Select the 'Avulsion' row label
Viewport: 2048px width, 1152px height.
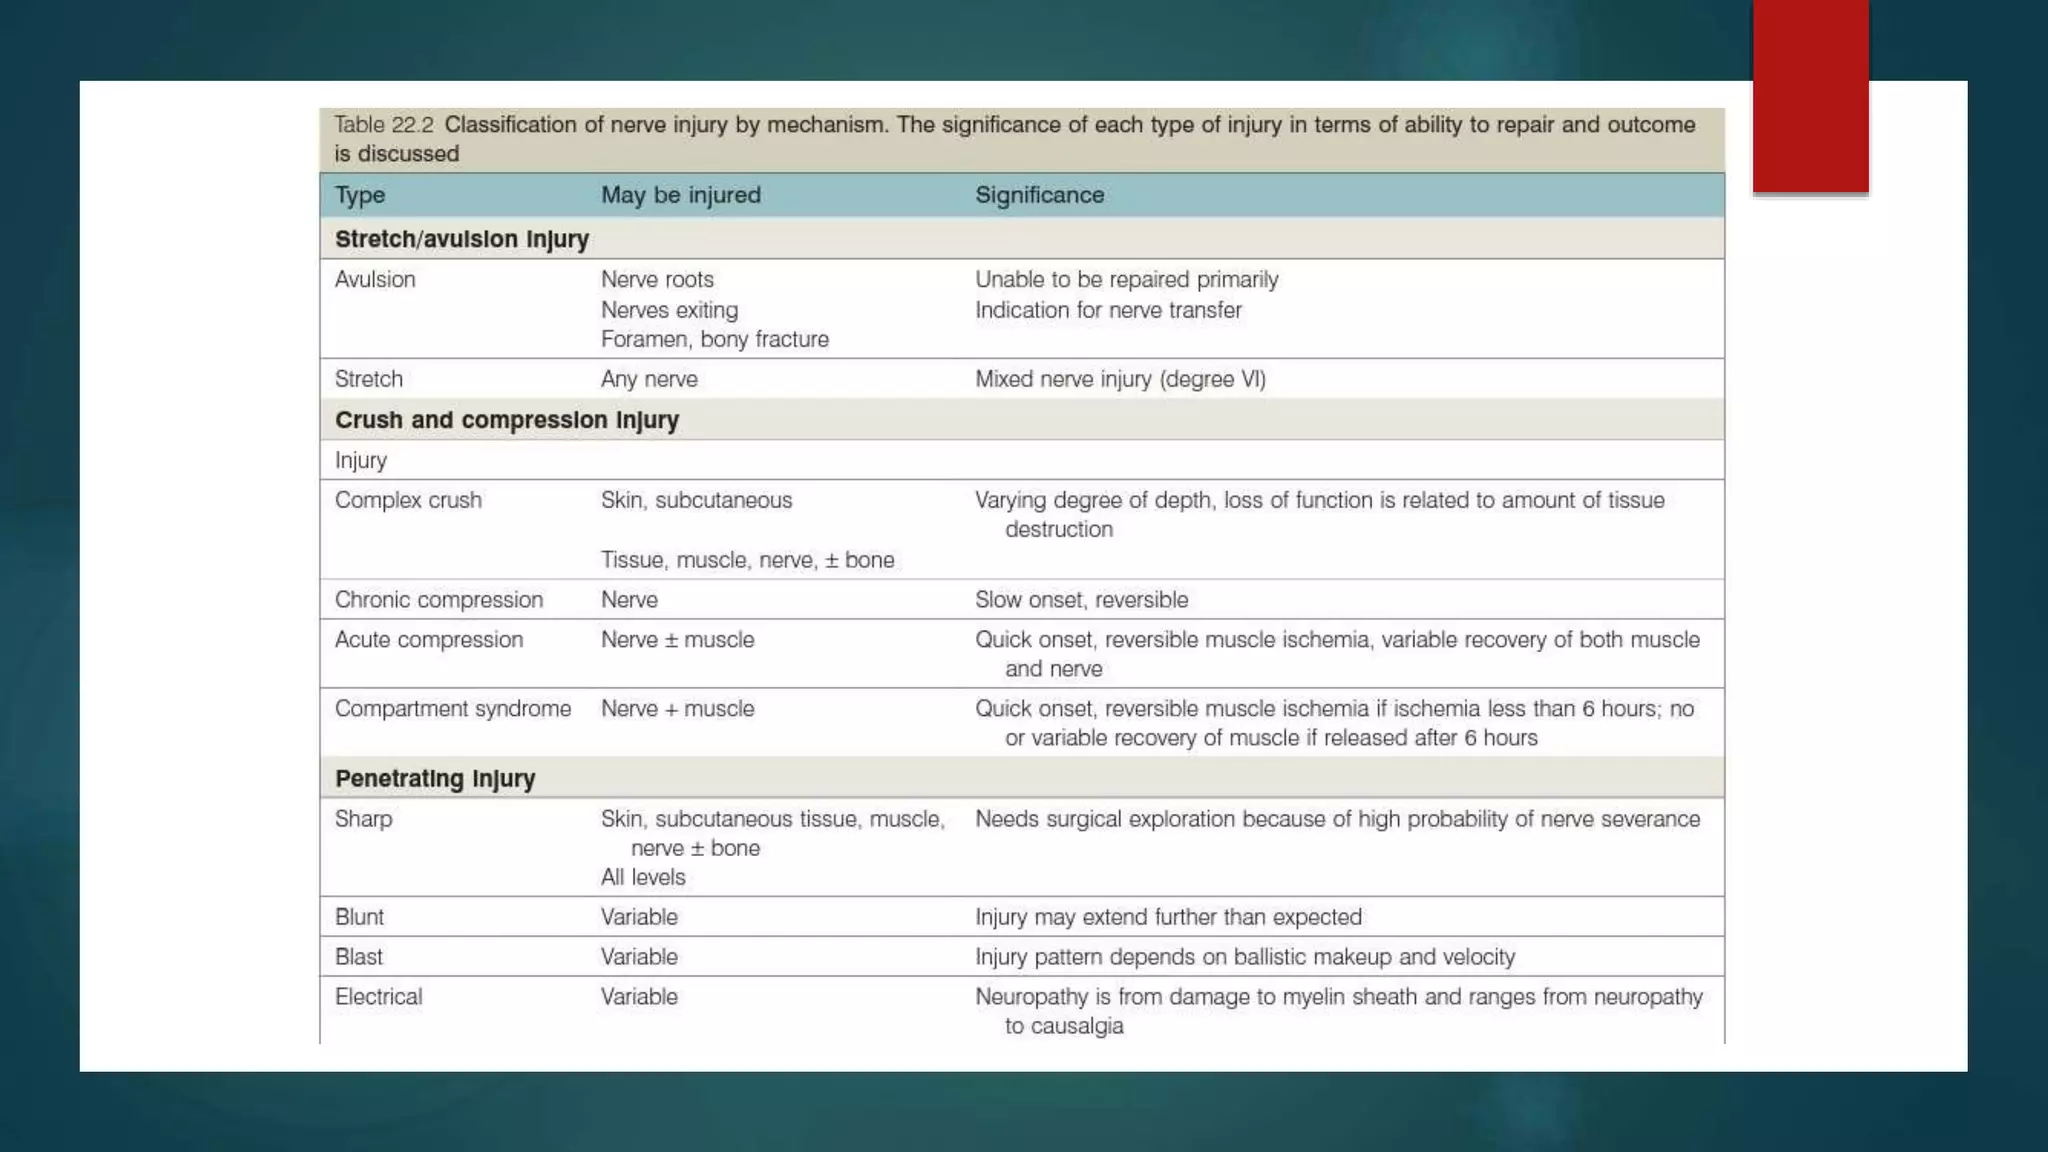(375, 280)
